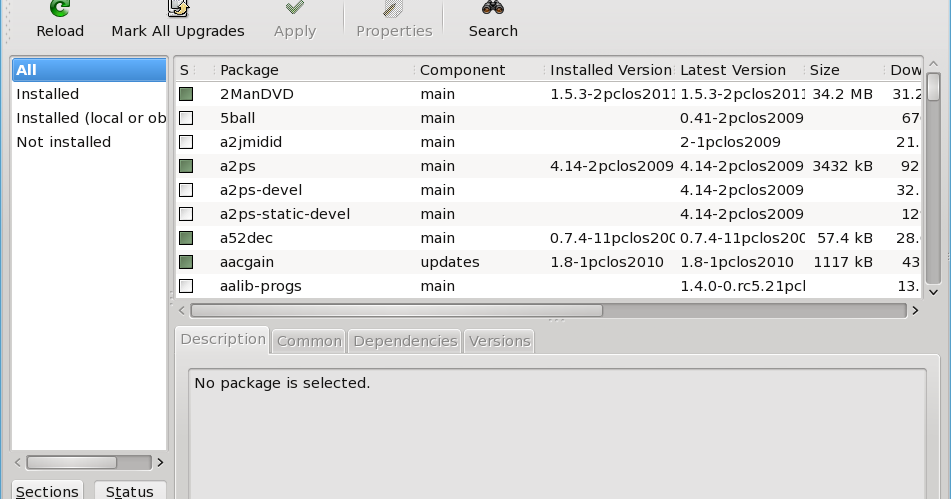Click the Mark All Upgrades icon
The image size is (951, 499).
[178, 8]
